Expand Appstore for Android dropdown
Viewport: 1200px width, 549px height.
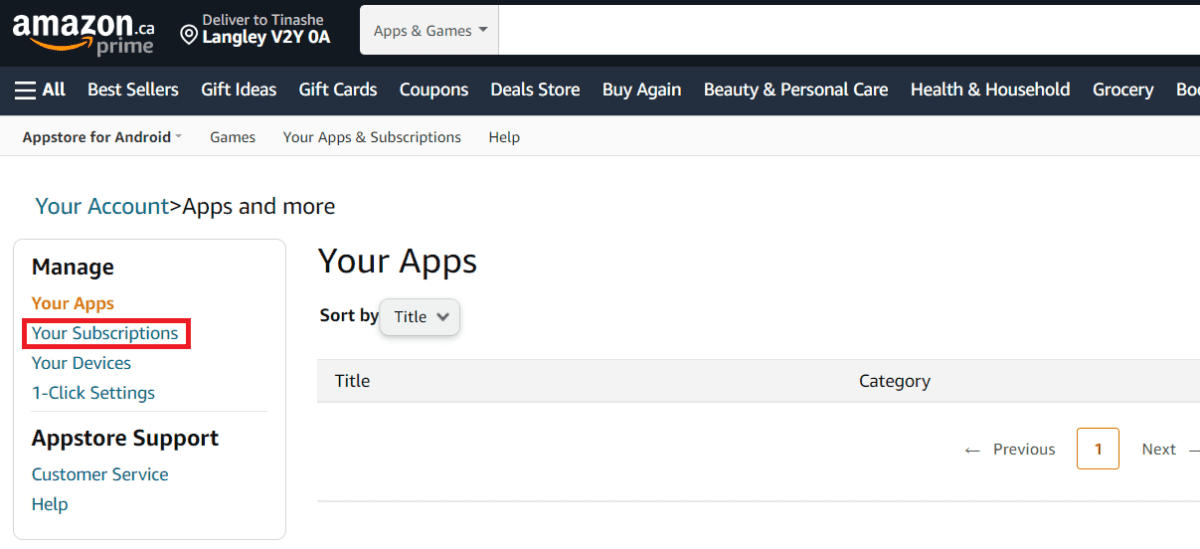coord(102,137)
